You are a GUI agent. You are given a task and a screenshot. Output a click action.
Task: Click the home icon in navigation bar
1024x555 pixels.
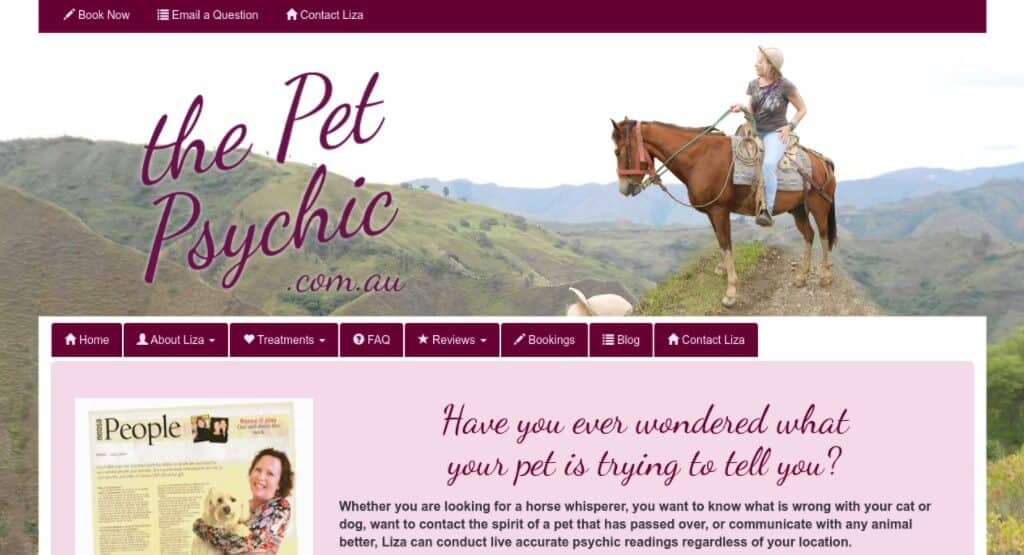click(71, 340)
